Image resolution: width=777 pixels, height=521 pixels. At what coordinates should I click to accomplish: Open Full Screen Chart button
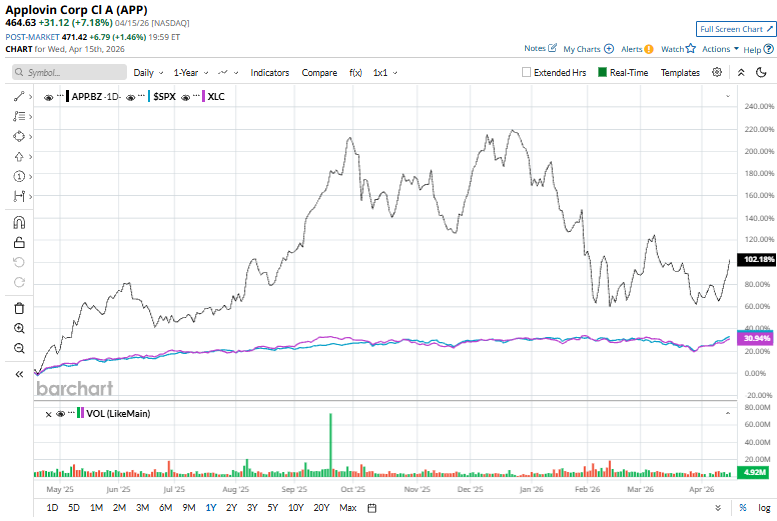point(736,29)
